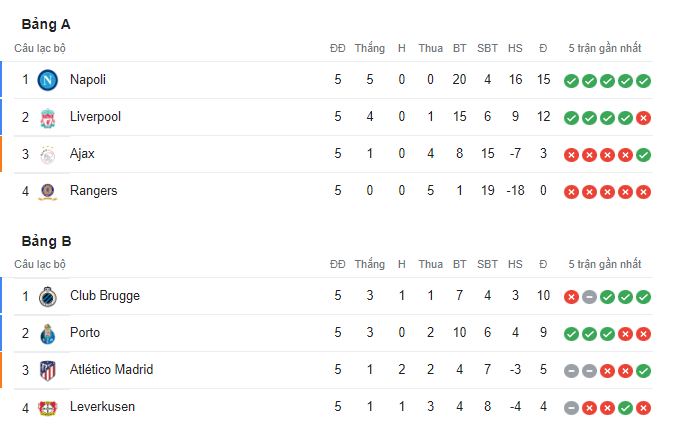Click the Atlético Madrid crest
Screen dimensions: 675x433
pyautogui.click(x=48, y=371)
